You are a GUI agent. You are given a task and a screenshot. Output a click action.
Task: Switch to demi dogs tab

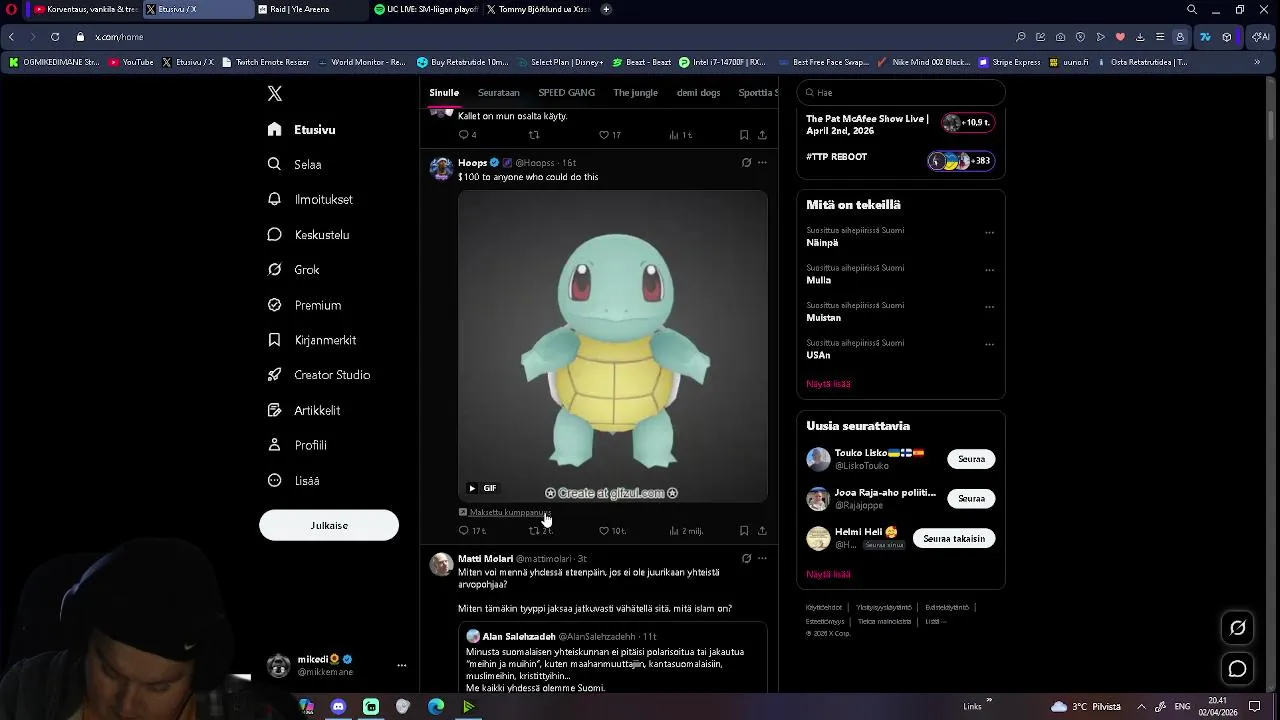point(698,93)
